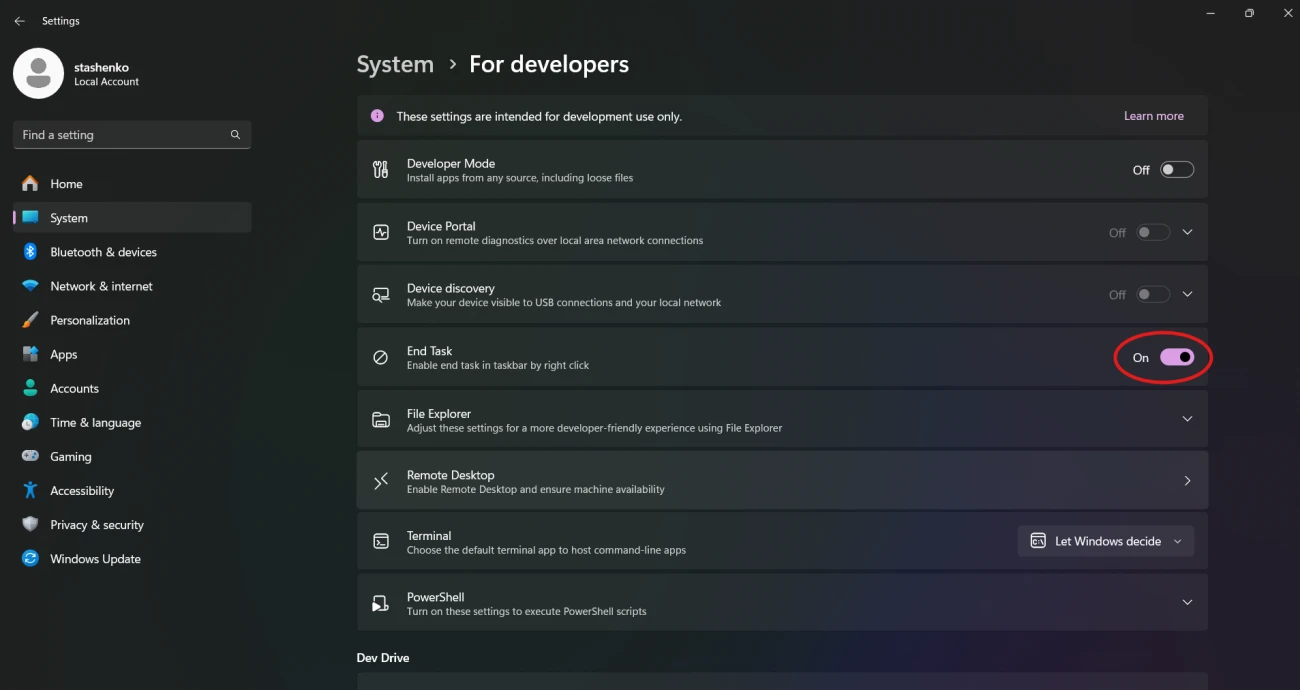The height and width of the screenshot is (690, 1300).
Task: Click the Windows Update sidebar icon
Action: 30,559
